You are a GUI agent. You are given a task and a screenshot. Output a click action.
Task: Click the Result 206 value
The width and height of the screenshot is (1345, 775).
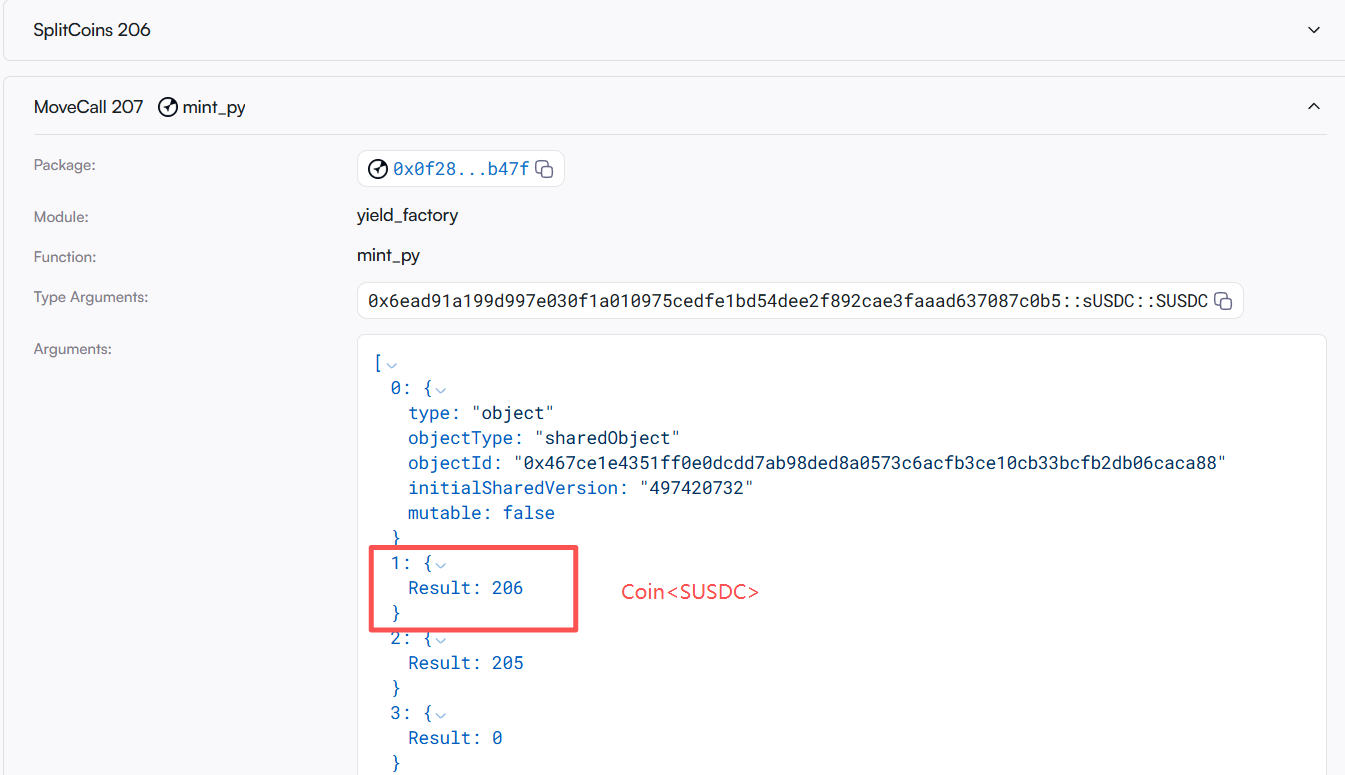click(x=507, y=588)
